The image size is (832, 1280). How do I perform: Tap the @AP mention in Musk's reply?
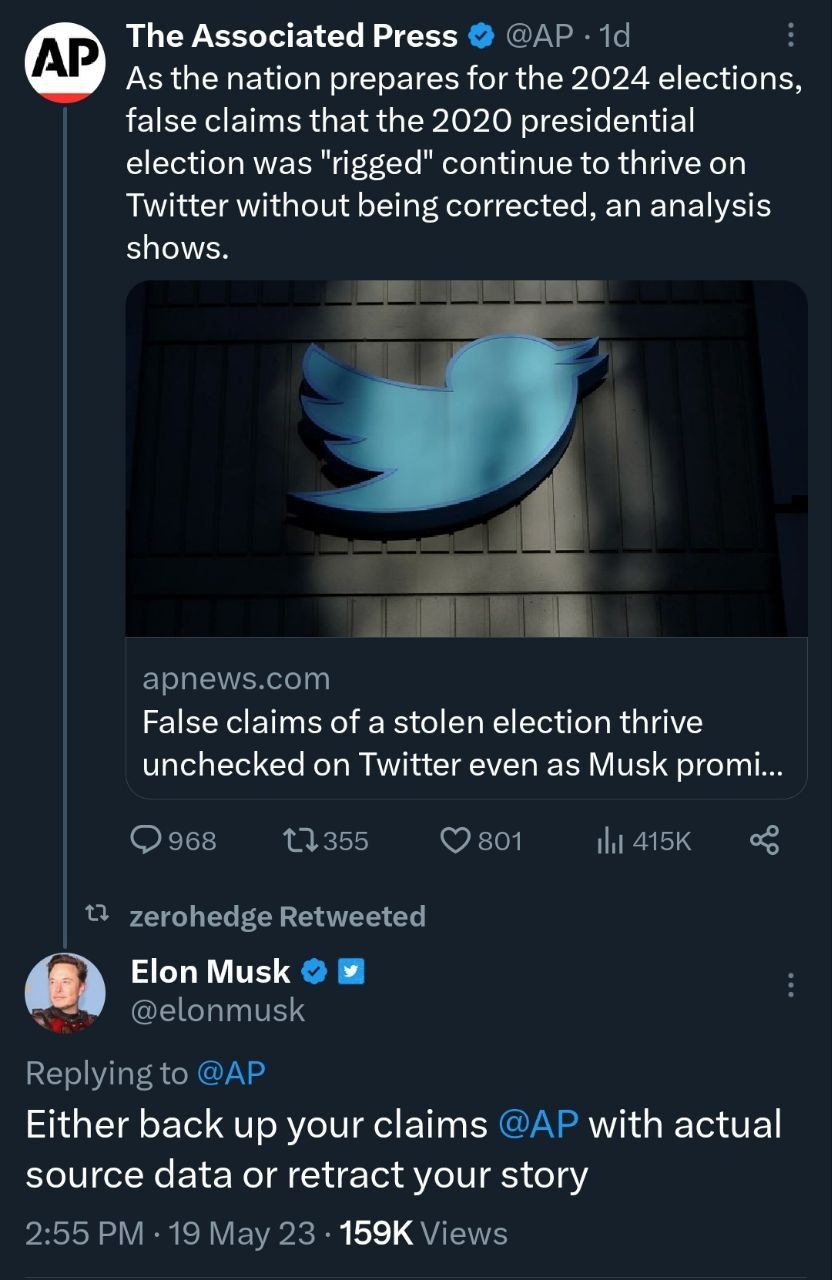pos(537,1124)
